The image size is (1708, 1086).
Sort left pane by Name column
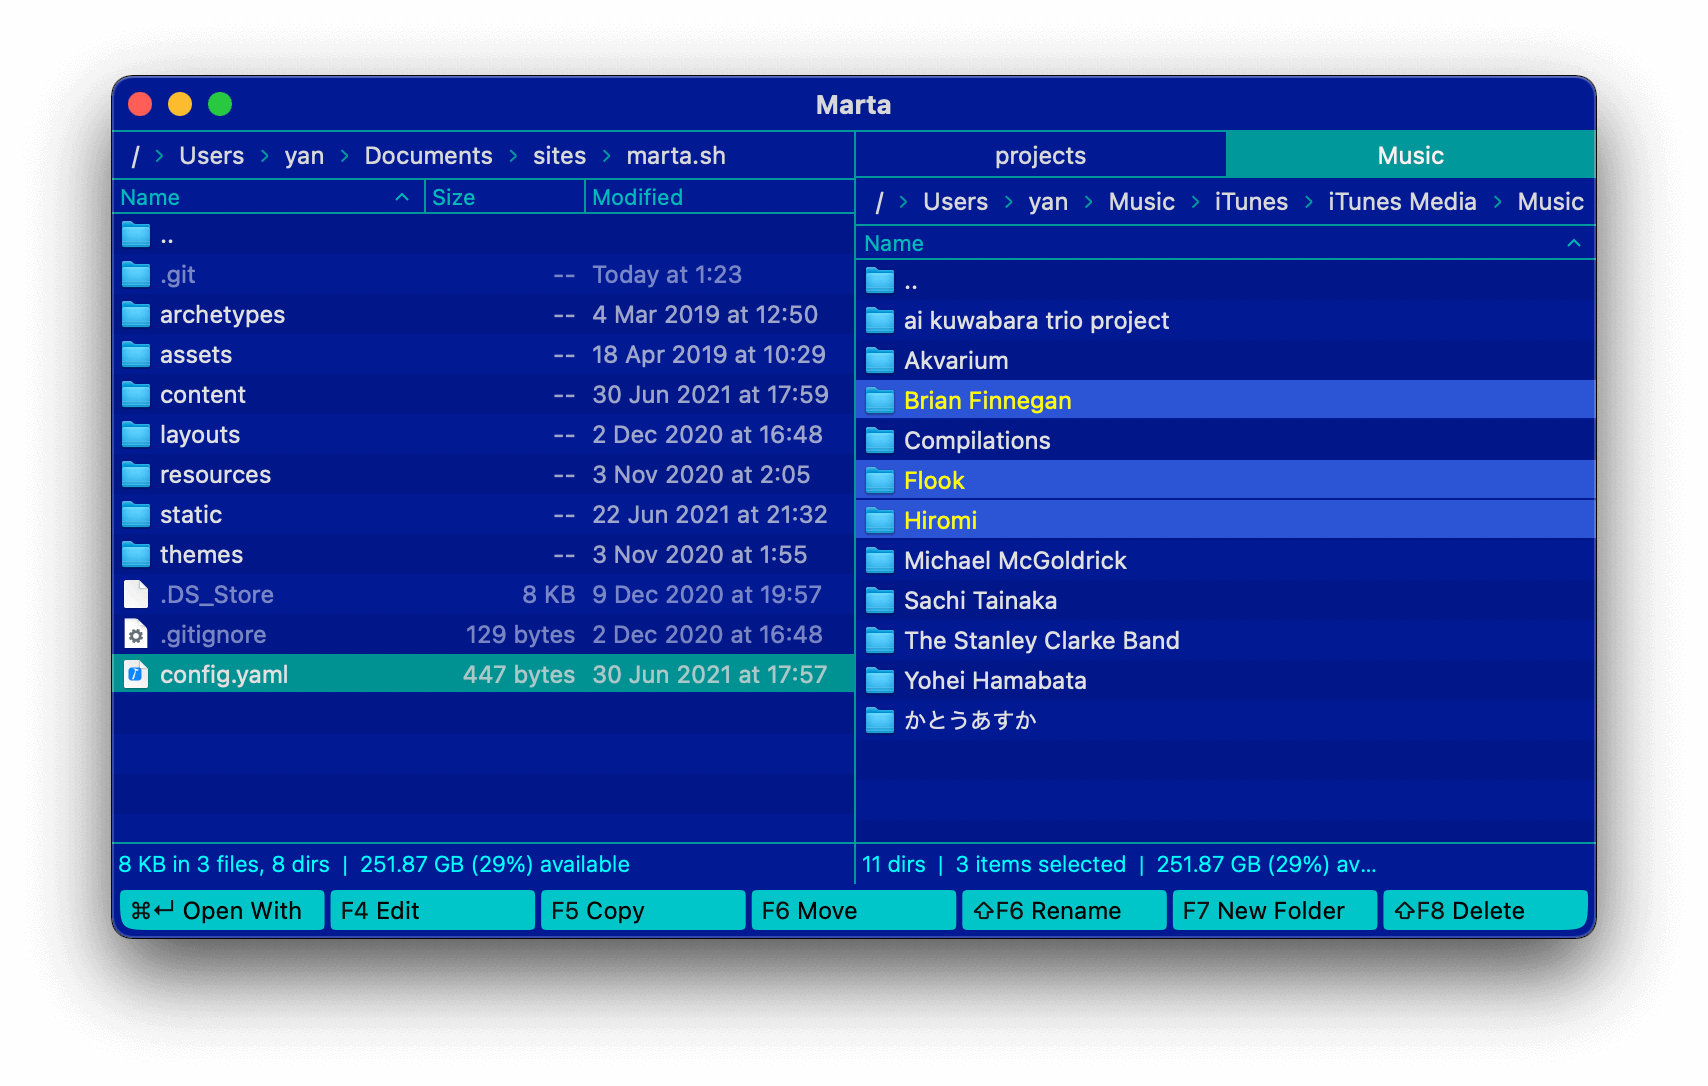268,197
